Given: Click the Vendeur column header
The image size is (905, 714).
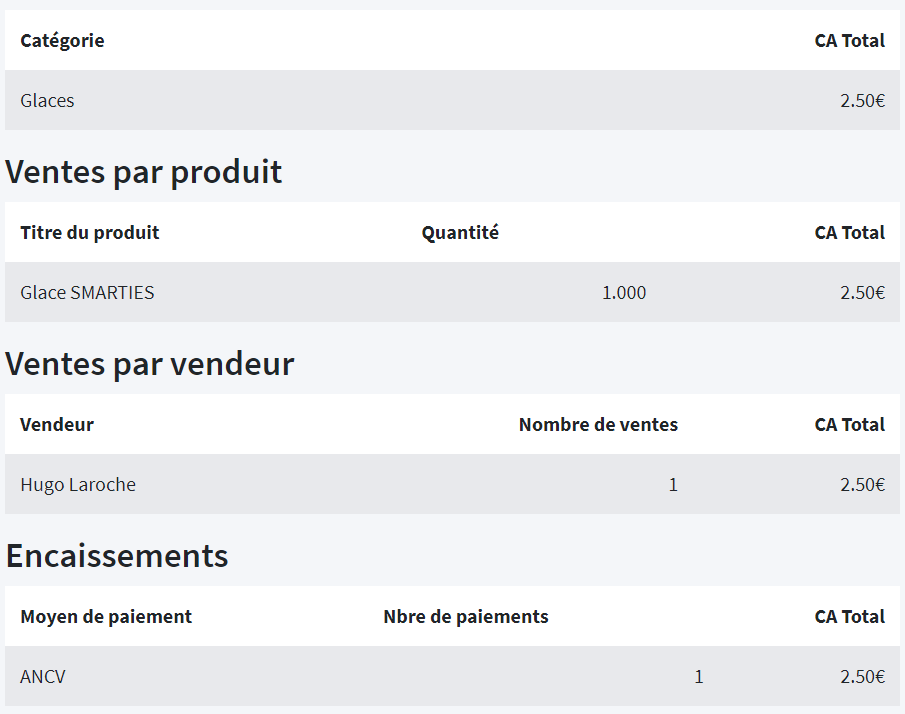Looking at the screenshot, I should point(57,424).
